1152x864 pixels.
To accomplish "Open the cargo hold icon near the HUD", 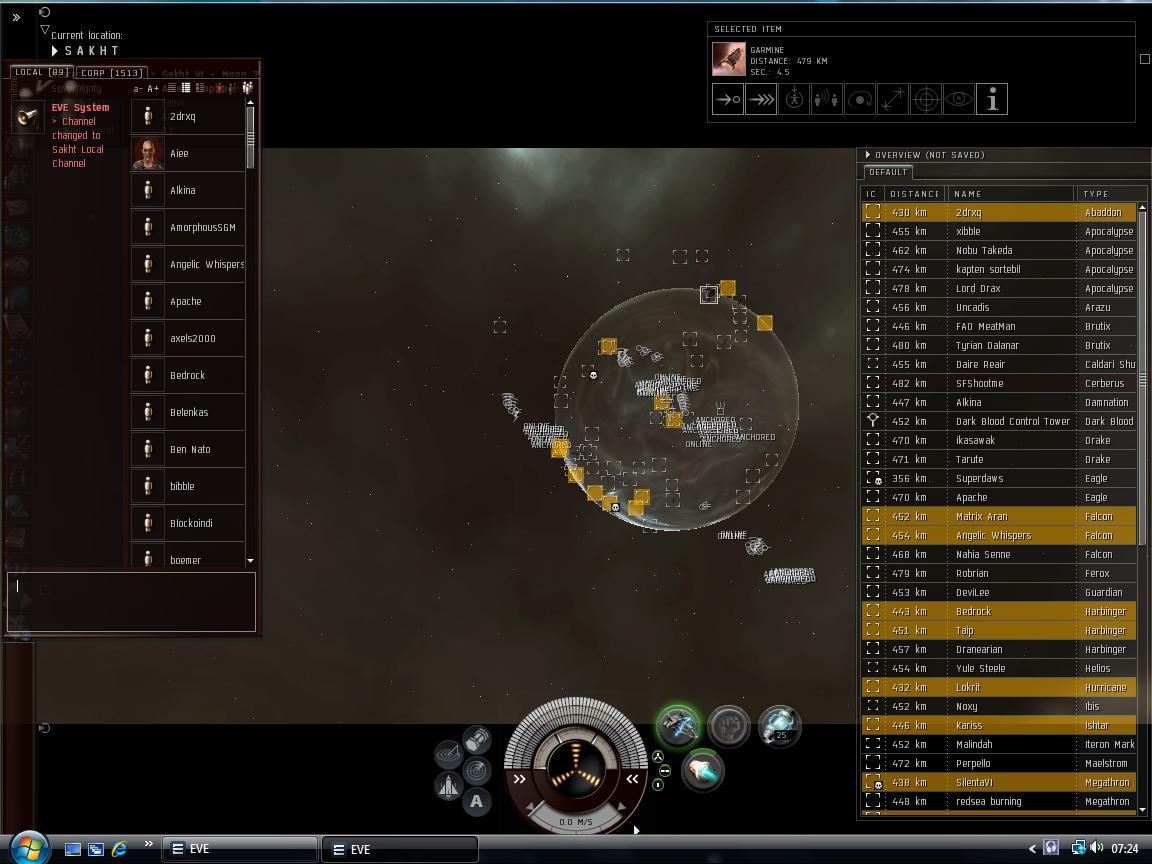I will pyautogui.click(x=478, y=738).
